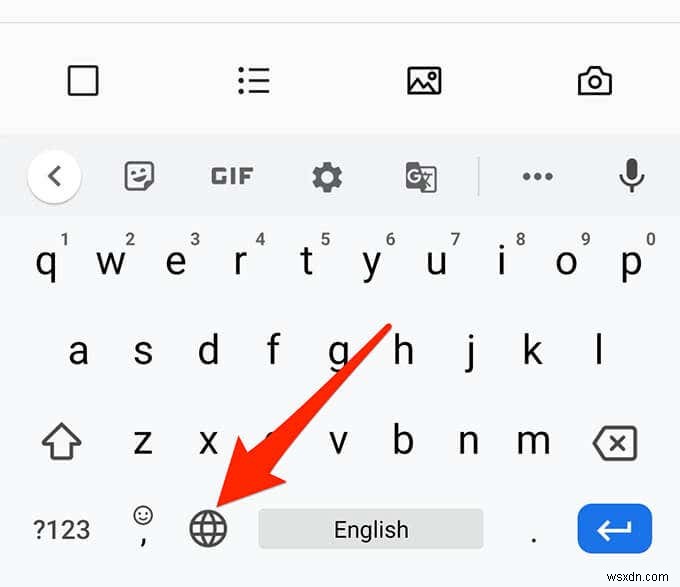Toggle the Shift key arrow

[x=62, y=441]
